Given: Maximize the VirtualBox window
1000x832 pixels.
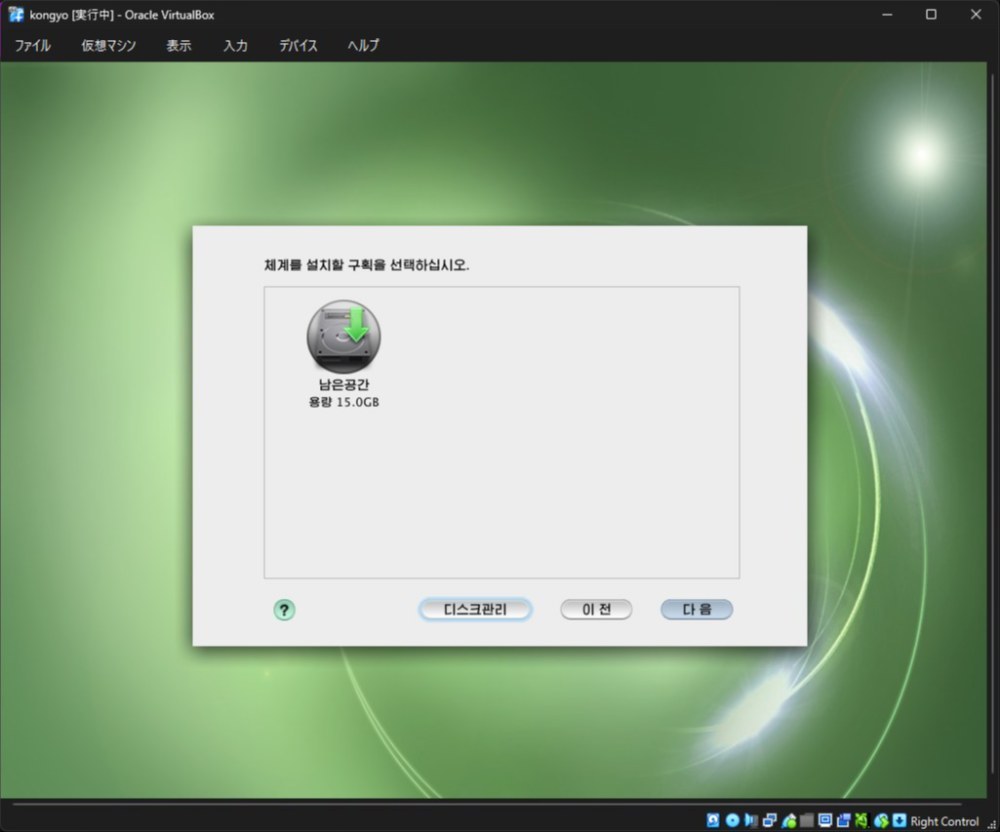Looking at the screenshot, I should click(x=931, y=15).
